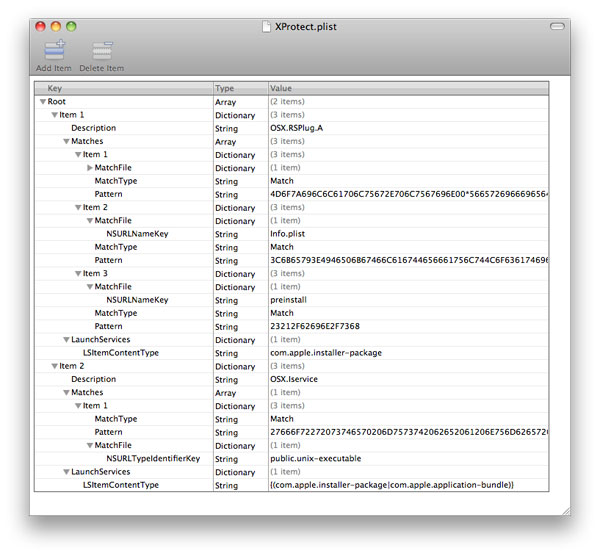
Task: Select the OSX.RSPlug.A description value
Action: coord(297,128)
